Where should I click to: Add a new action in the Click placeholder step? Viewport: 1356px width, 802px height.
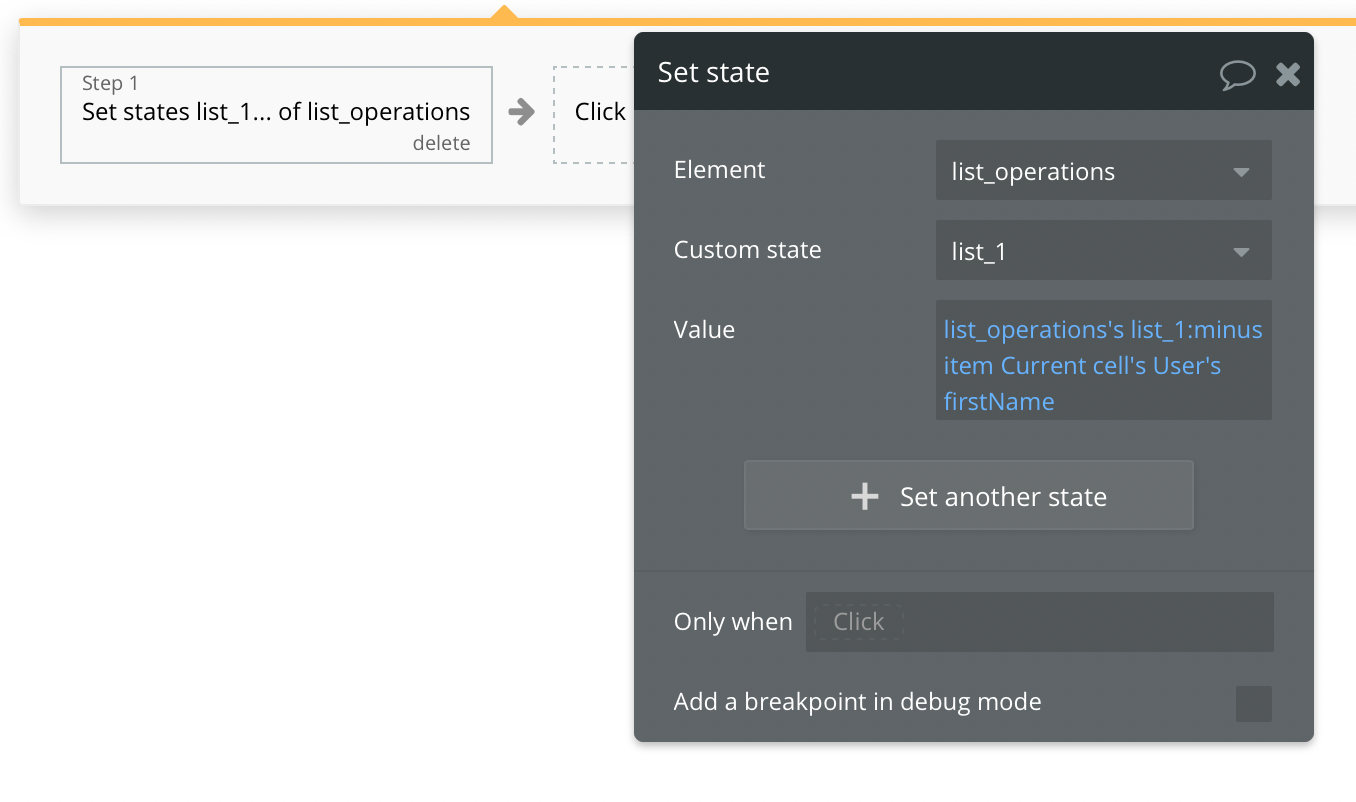(x=595, y=115)
